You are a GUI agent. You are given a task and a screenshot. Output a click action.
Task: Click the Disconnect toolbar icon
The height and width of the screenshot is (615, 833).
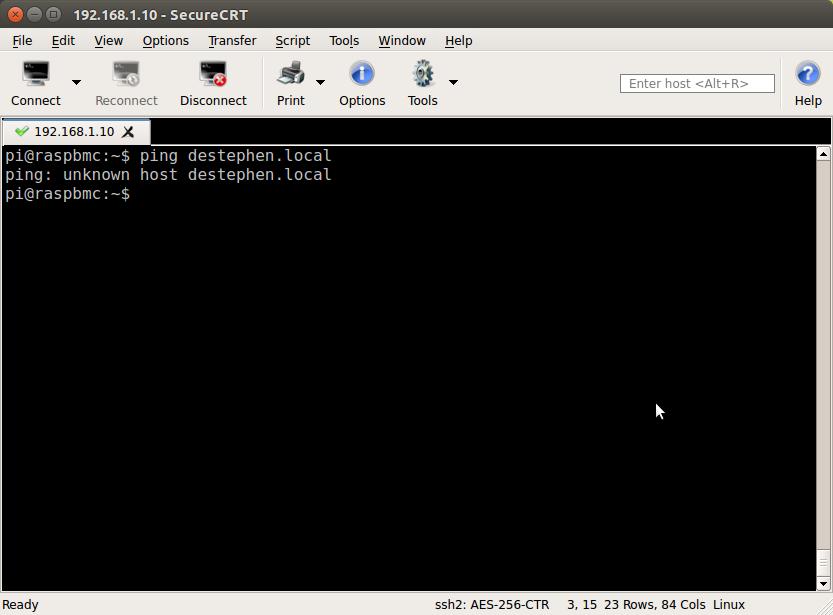[213, 74]
